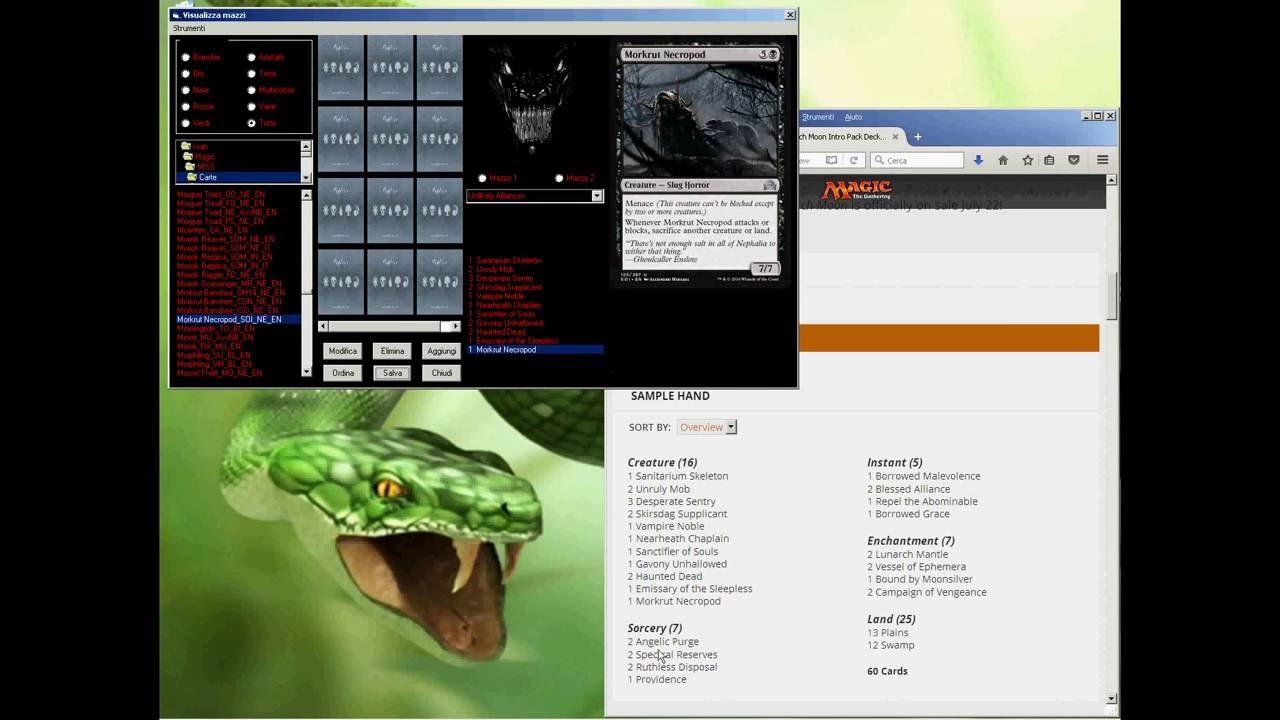
Task: Click the blue downloads arrow in browser
Action: click(x=978, y=160)
